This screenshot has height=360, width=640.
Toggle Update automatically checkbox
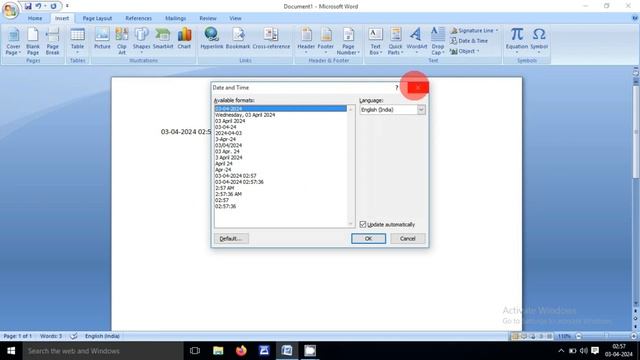363,224
